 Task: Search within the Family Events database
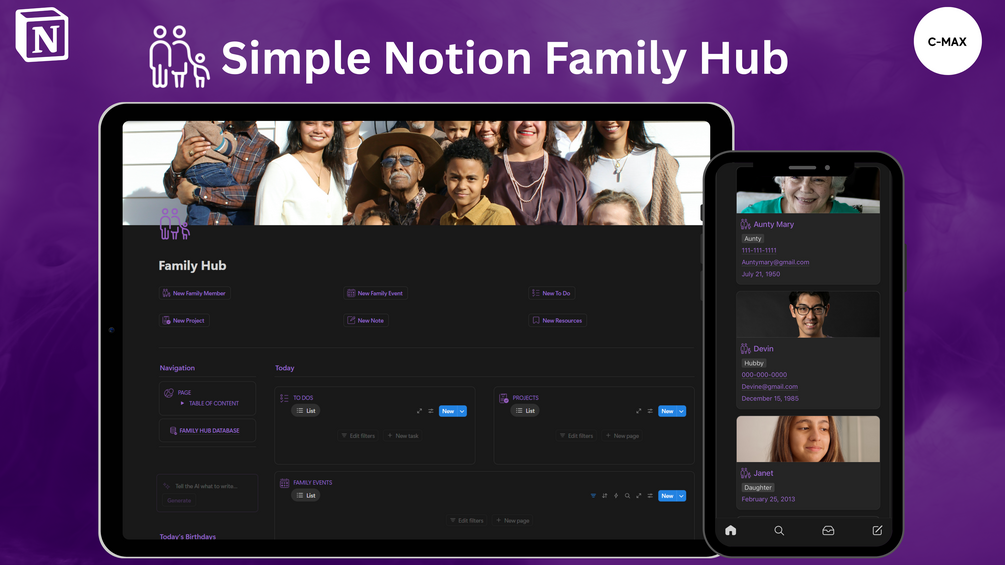(627, 496)
